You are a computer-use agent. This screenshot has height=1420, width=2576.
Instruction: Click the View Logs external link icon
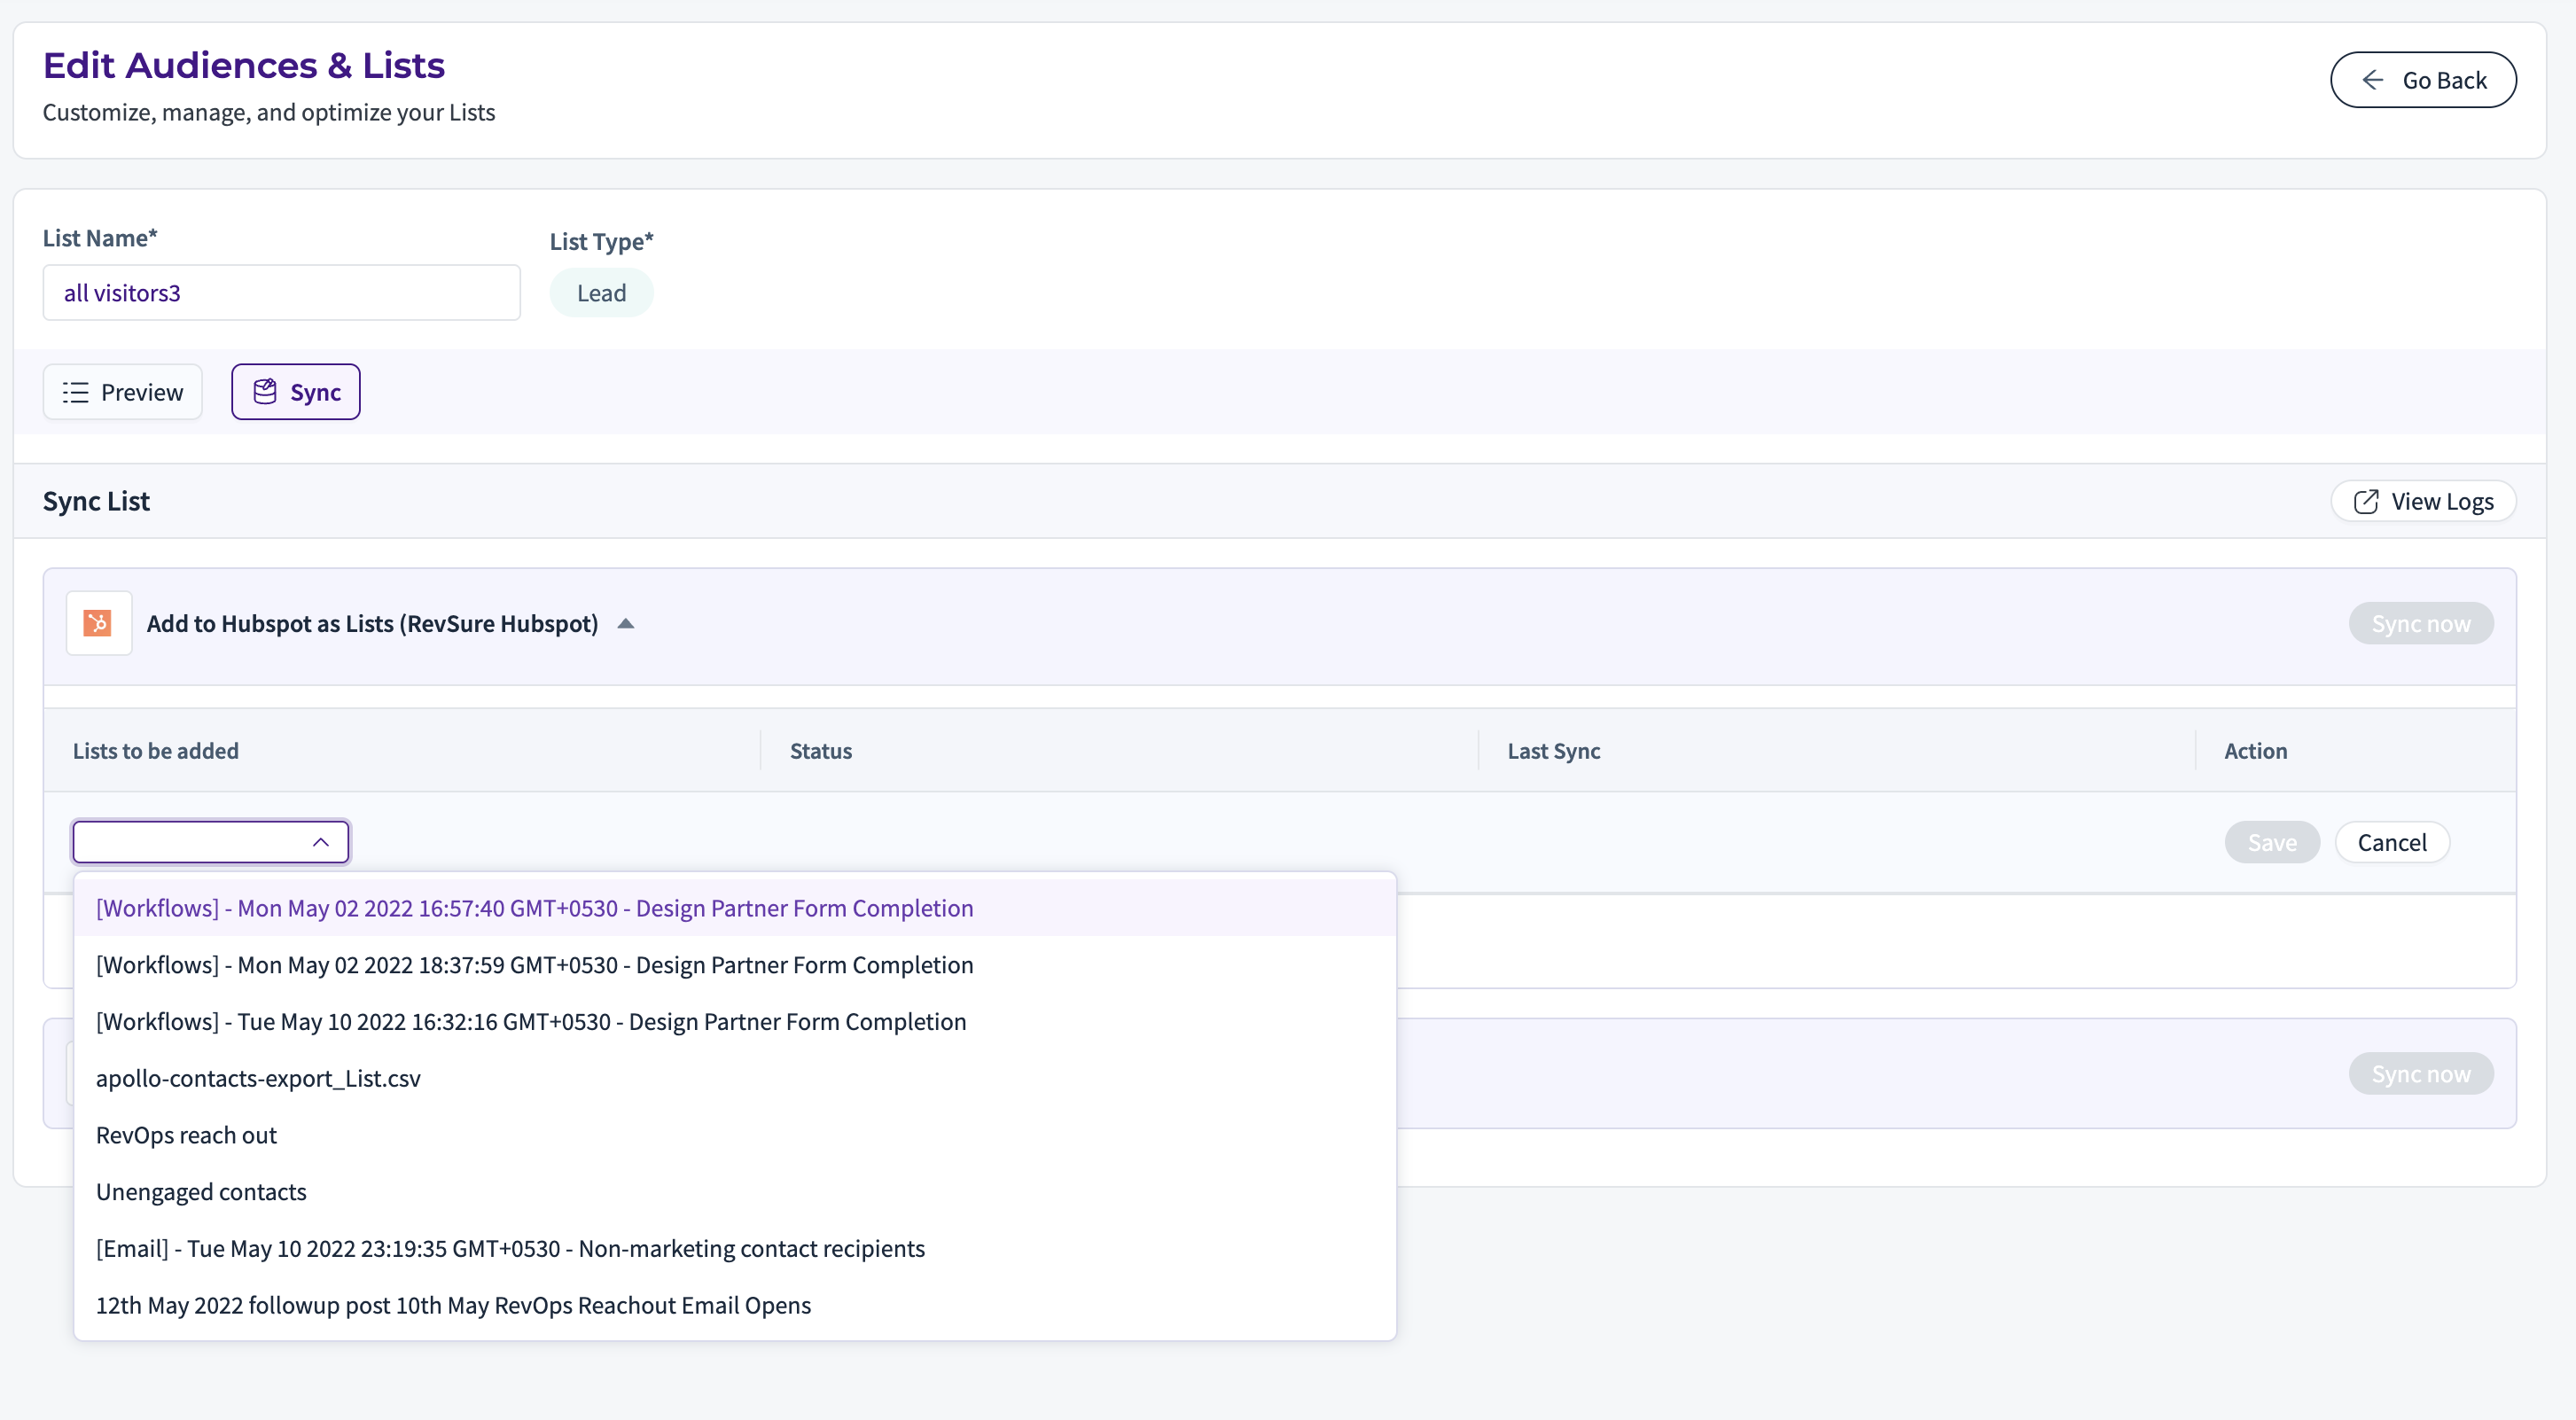2365,501
